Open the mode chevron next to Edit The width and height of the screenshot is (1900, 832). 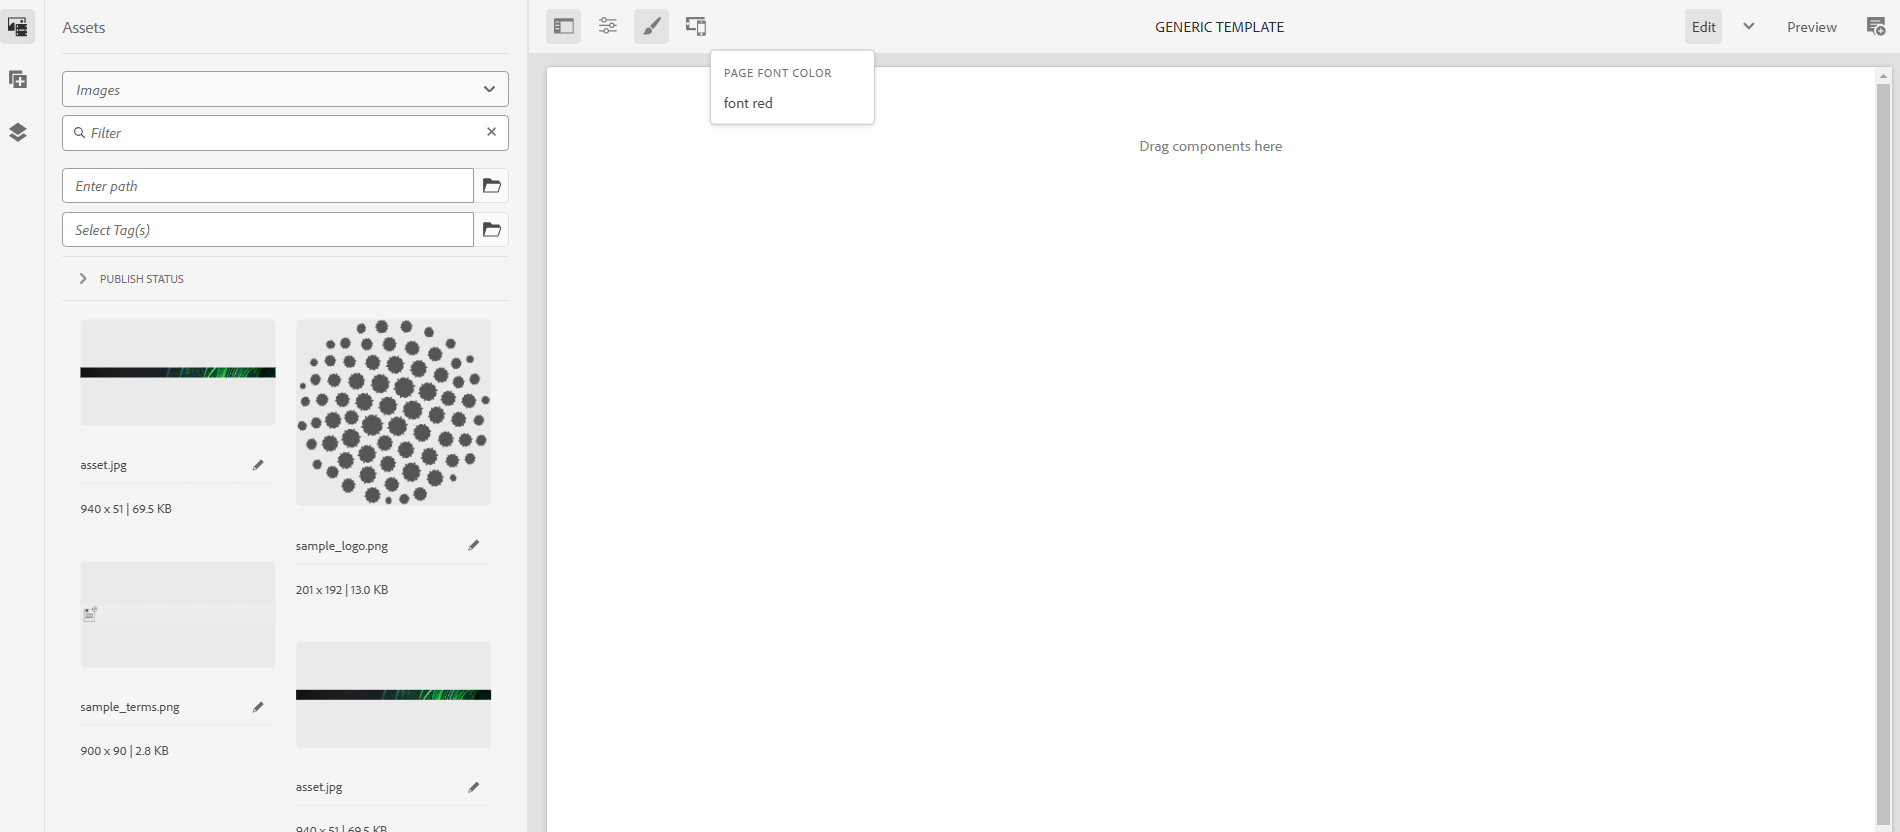coord(1749,27)
